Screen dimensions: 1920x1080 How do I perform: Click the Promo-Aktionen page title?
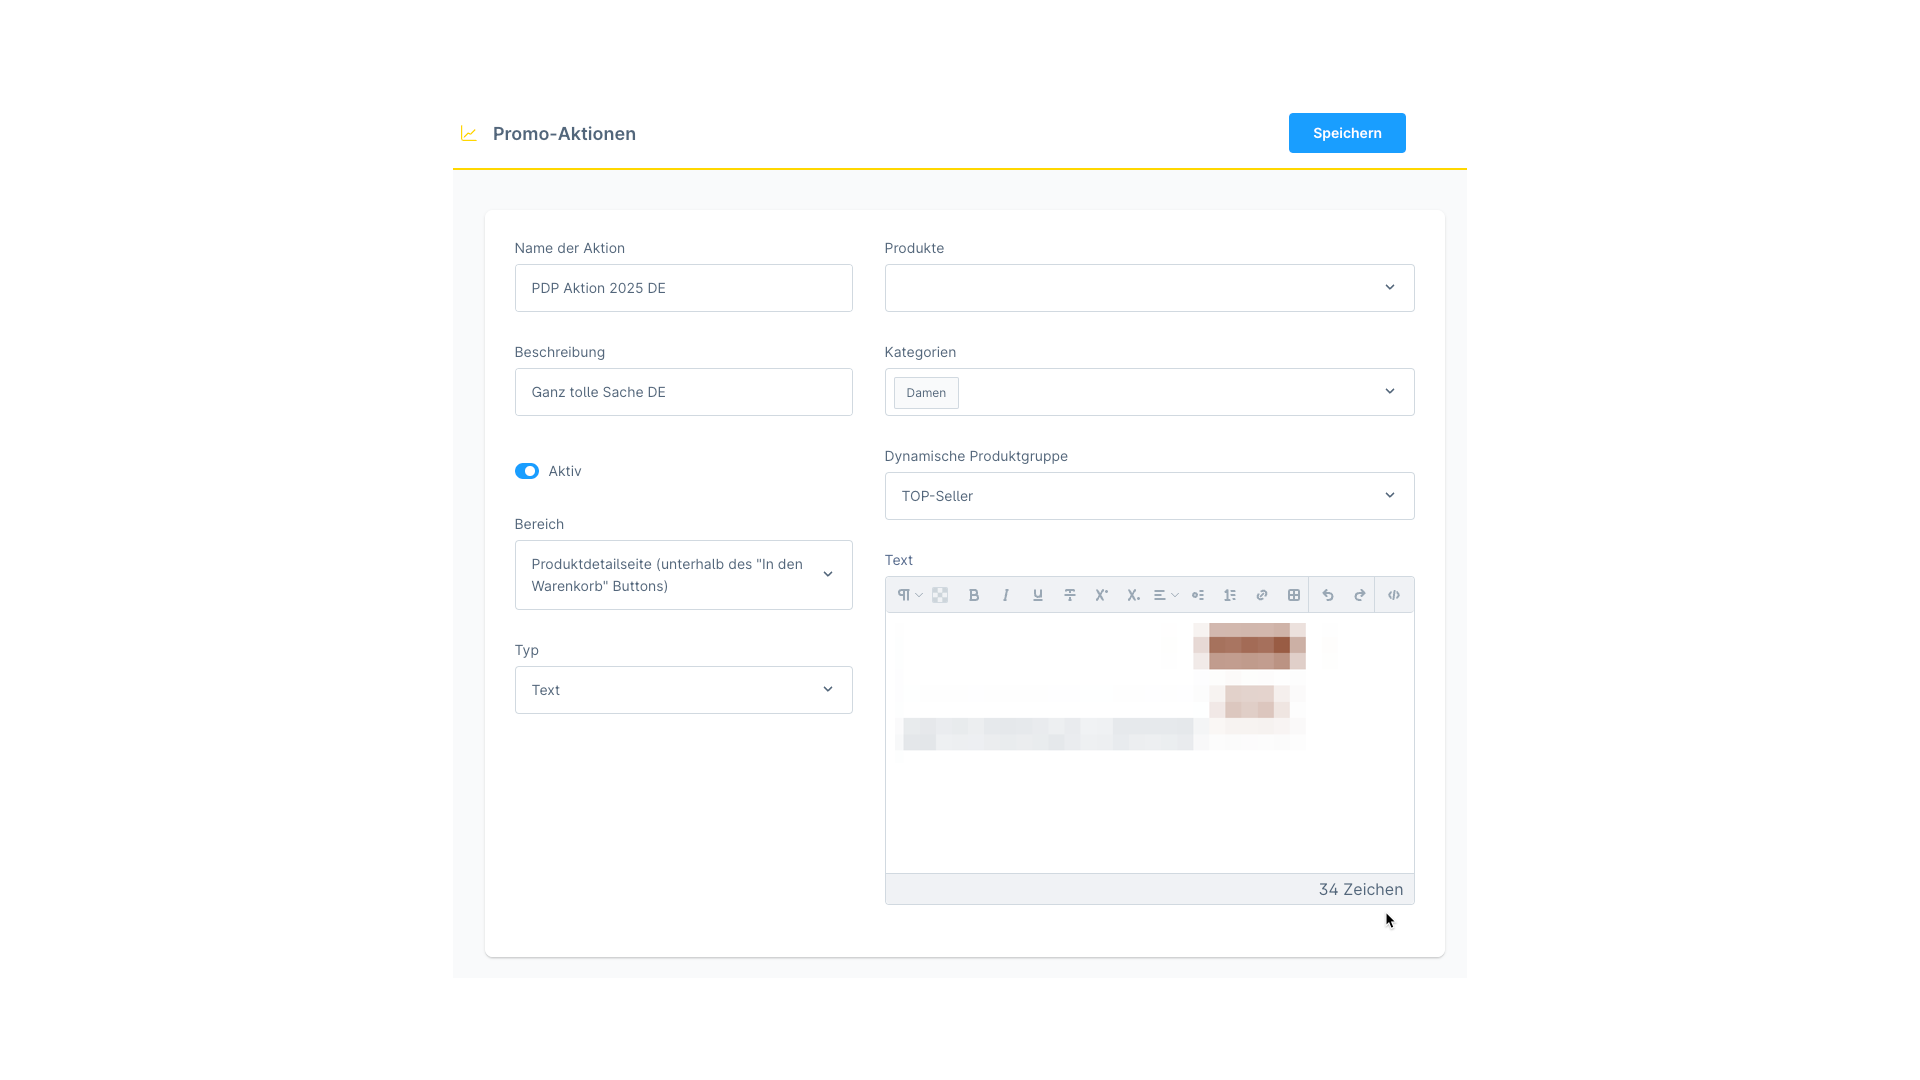[564, 134]
